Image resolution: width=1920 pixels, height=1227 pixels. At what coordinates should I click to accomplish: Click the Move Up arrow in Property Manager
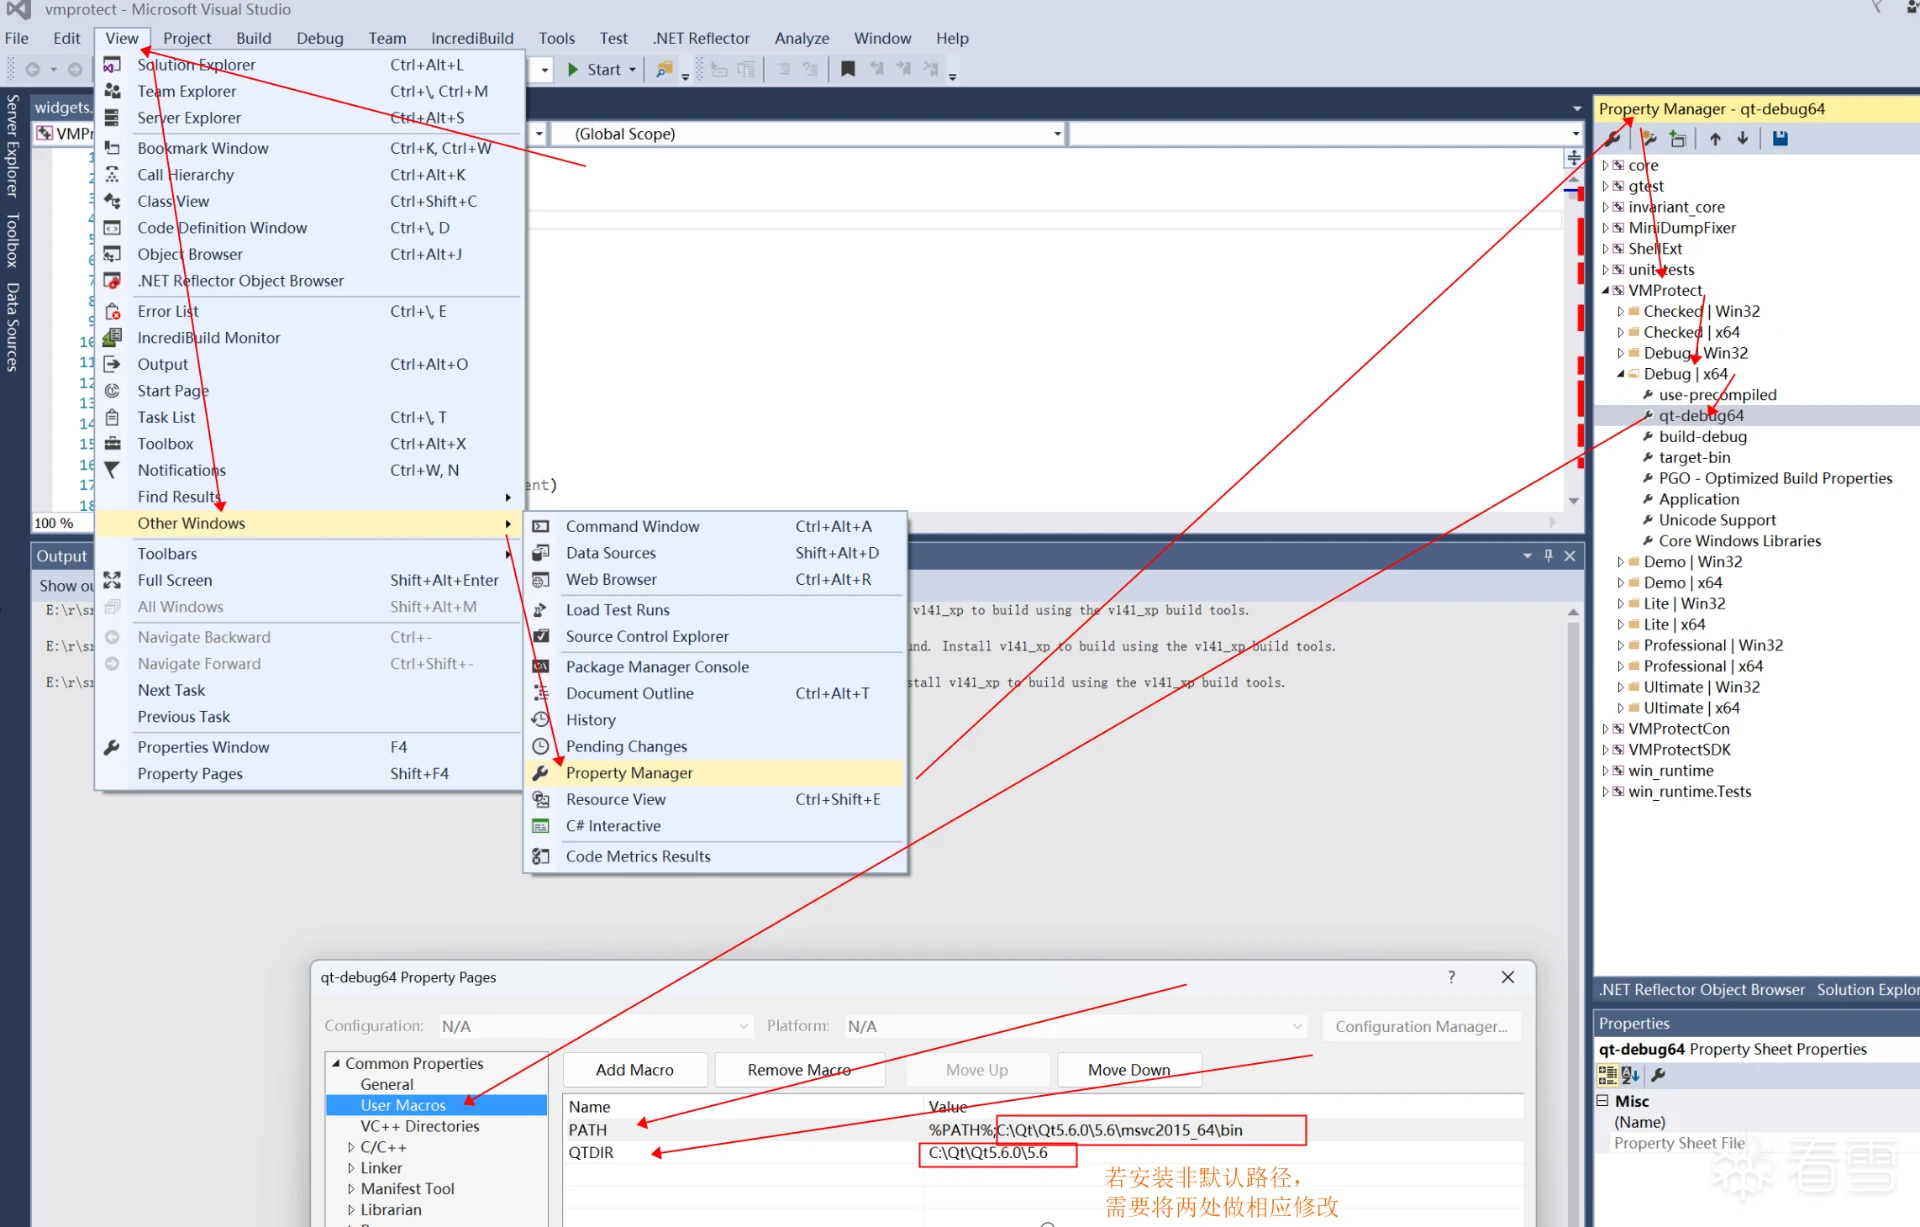[1715, 139]
